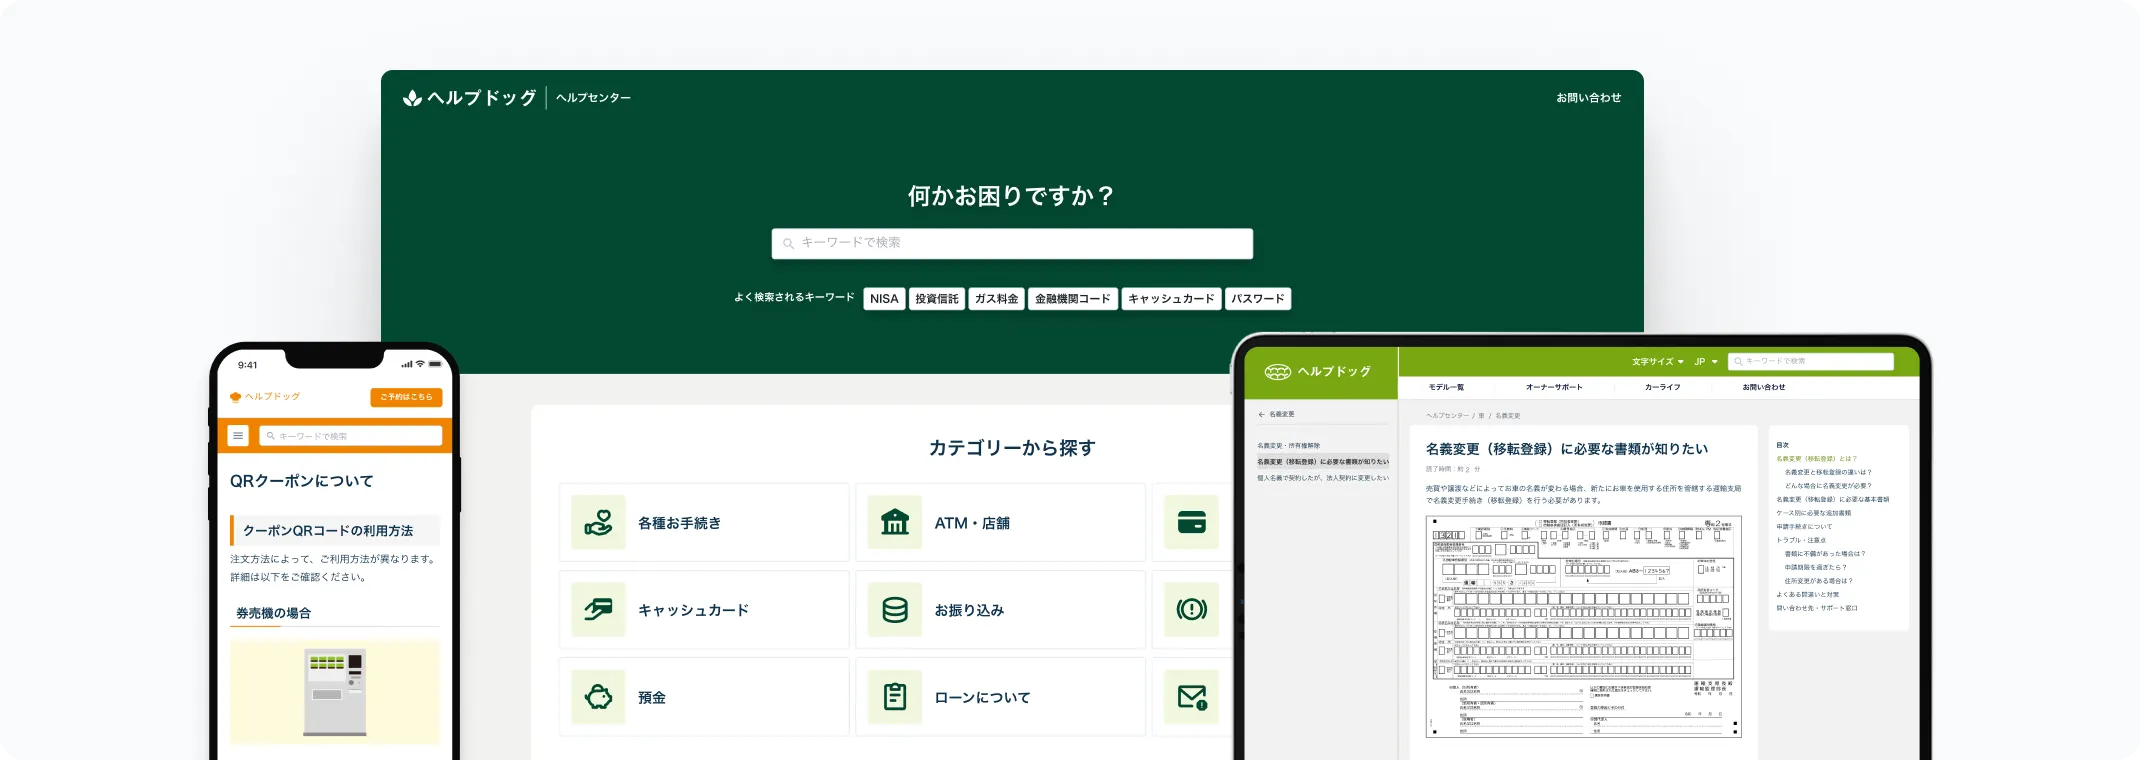This screenshot has width=2140, height=760.
Task: Click the credit card icon in the third column
Action: (1191, 522)
